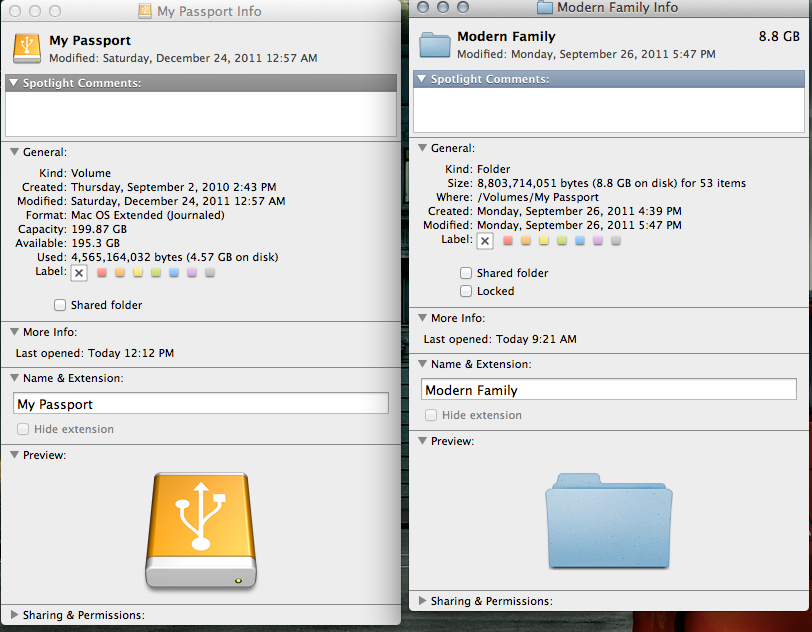This screenshot has width=812, height=632.
Task: Click Spotlight Comments text area in My Passport Info
Action: [201, 114]
